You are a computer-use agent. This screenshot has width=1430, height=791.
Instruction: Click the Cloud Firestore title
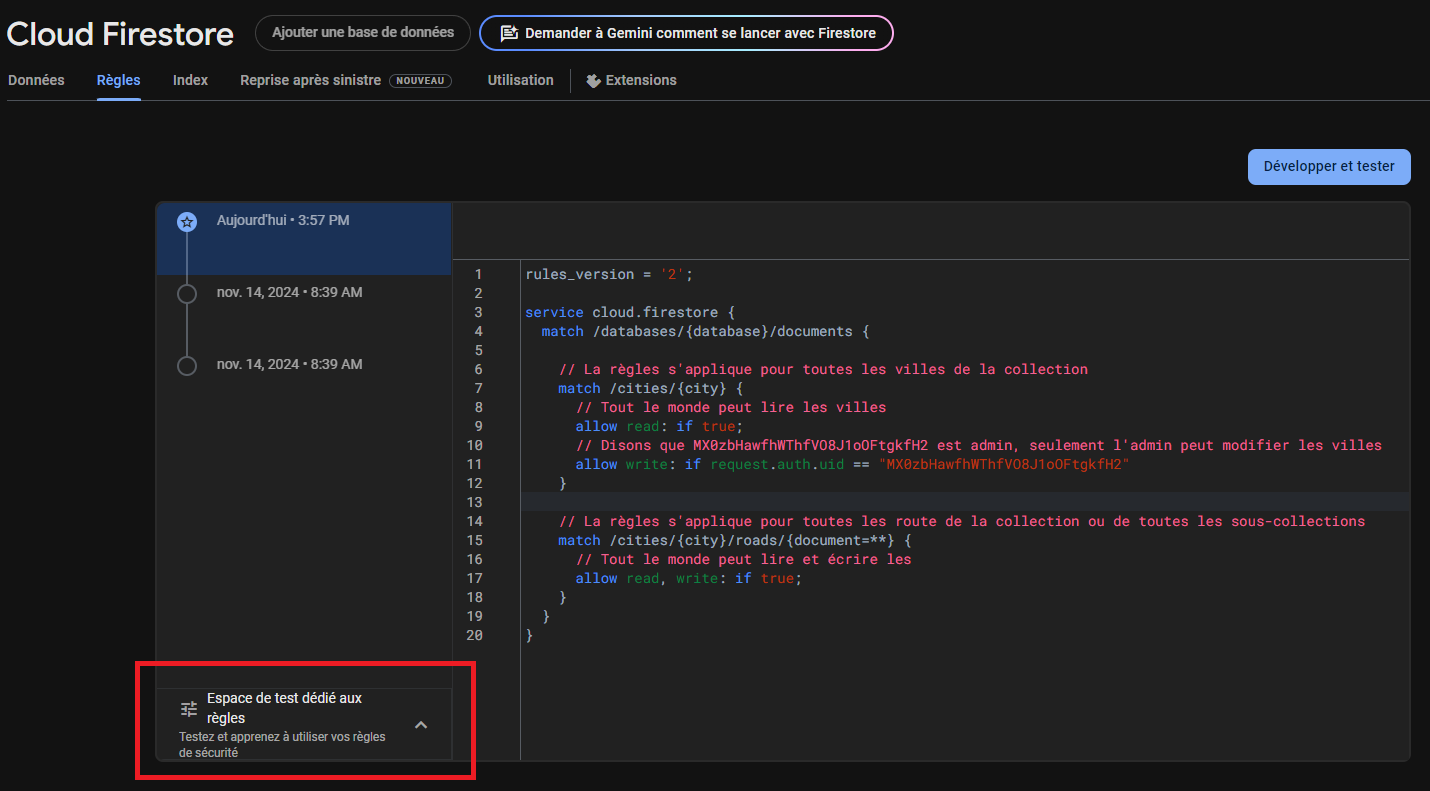click(120, 34)
